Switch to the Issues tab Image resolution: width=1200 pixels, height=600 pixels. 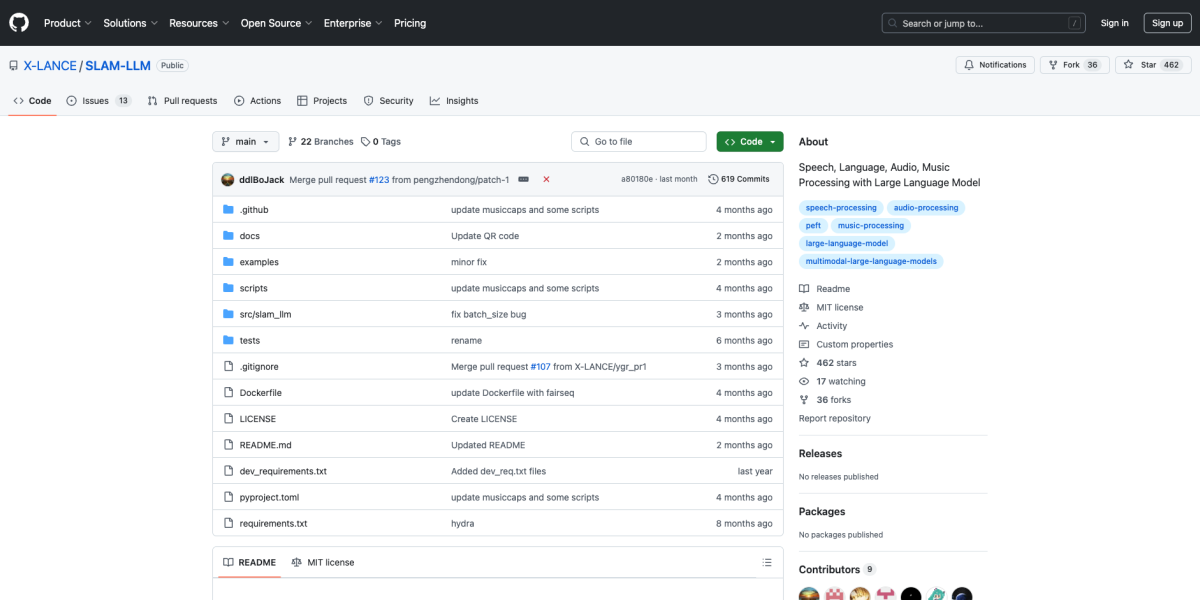point(98,101)
